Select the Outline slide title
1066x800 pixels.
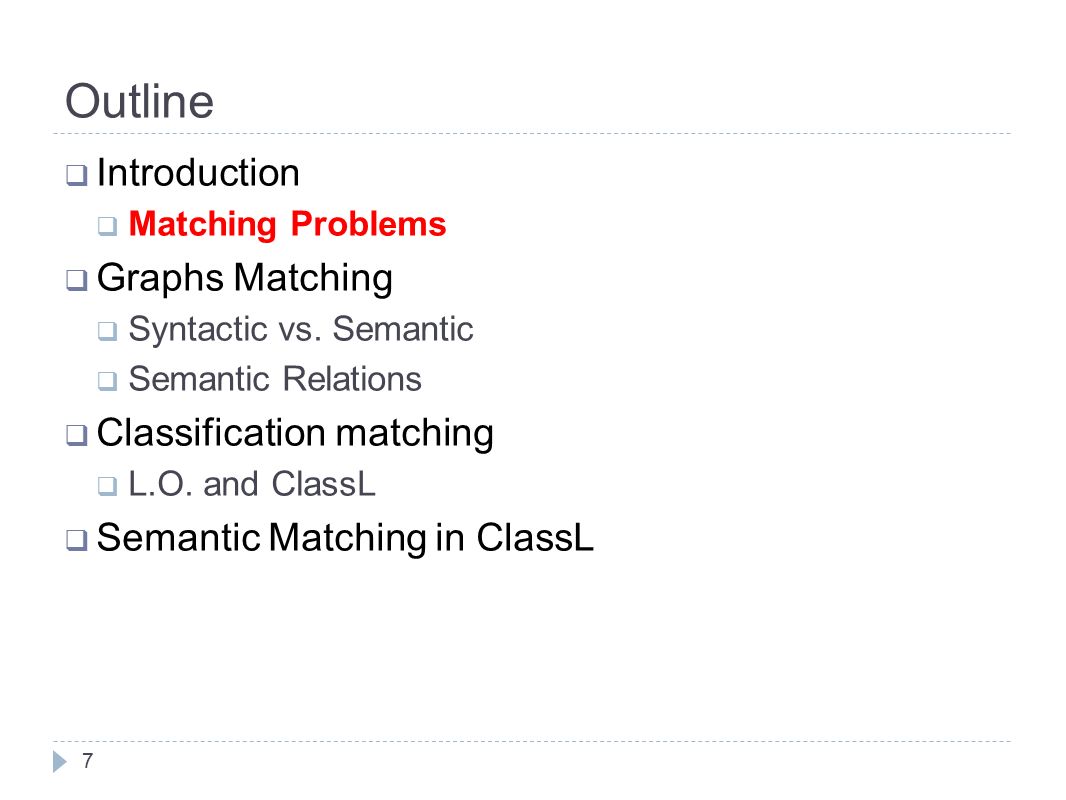point(139,101)
